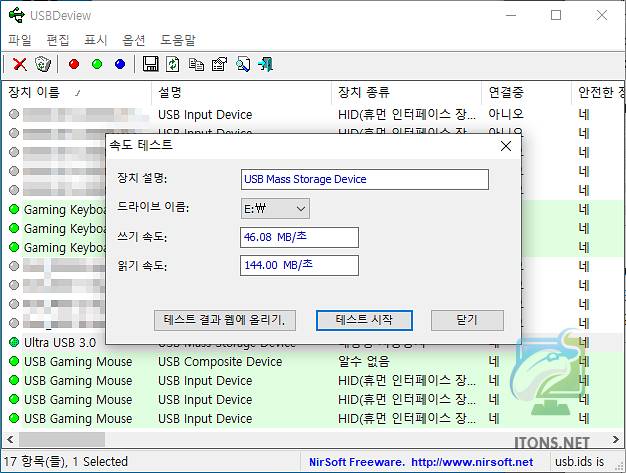Image resolution: width=626 pixels, height=473 pixels.
Task: Click the magnifier find icon
Action: (243, 64)
